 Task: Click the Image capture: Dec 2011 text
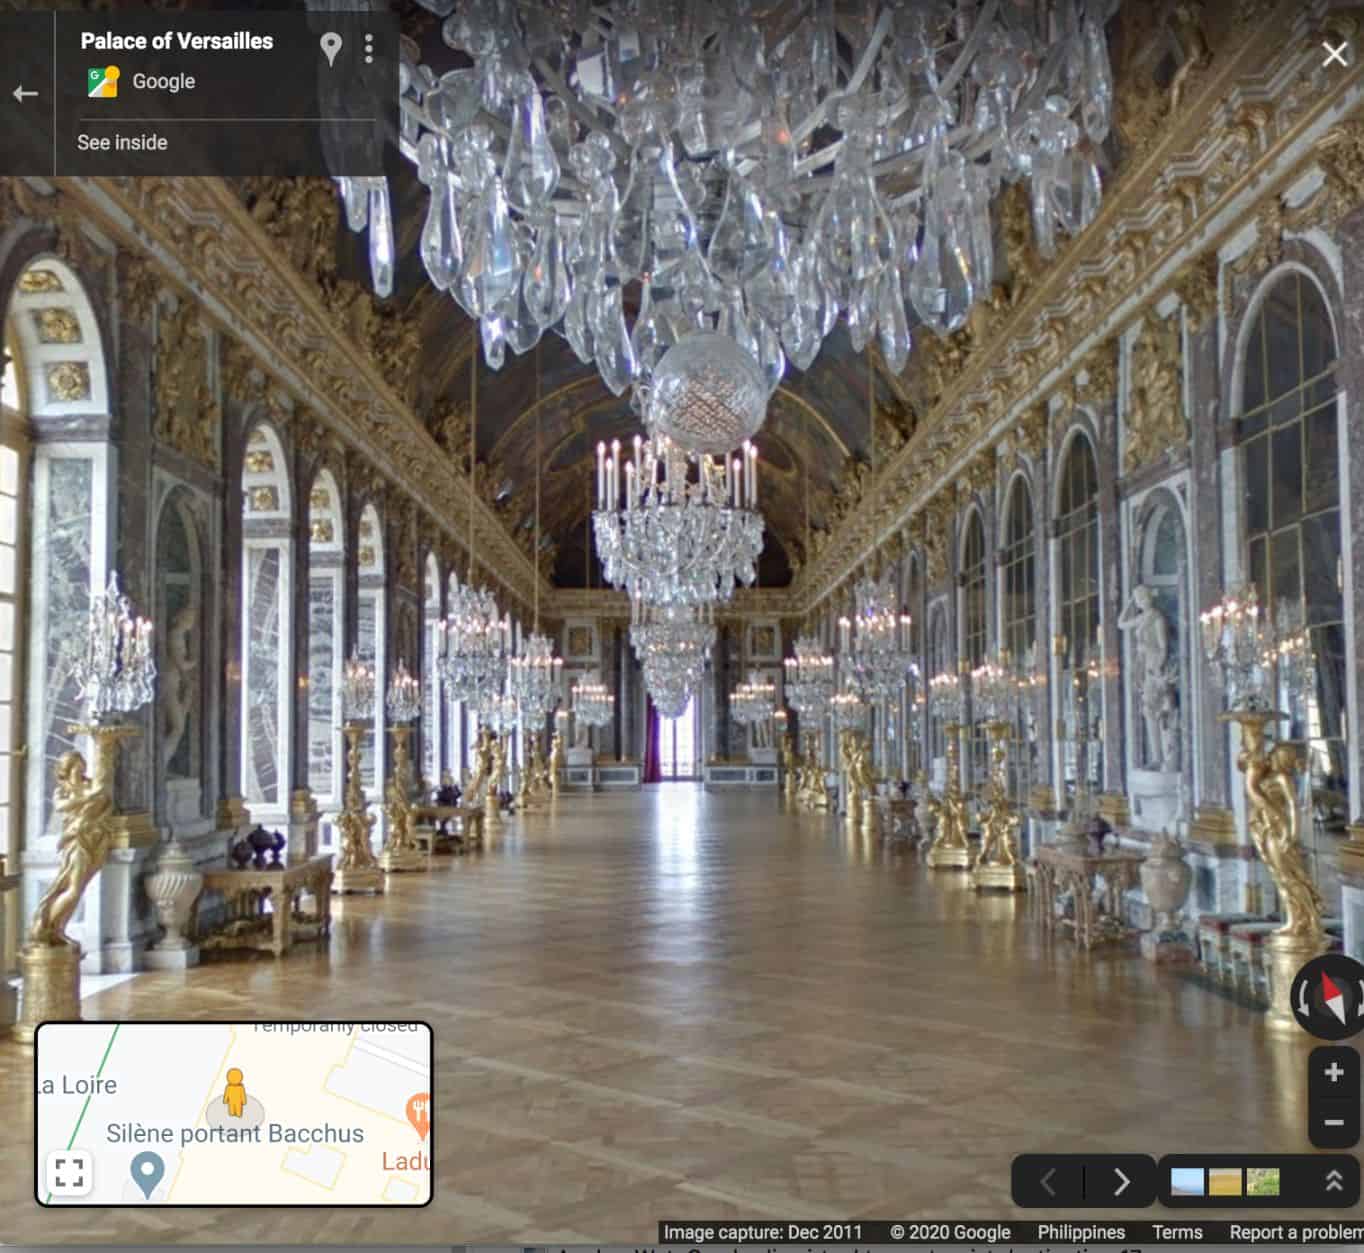pos(762,1232)
